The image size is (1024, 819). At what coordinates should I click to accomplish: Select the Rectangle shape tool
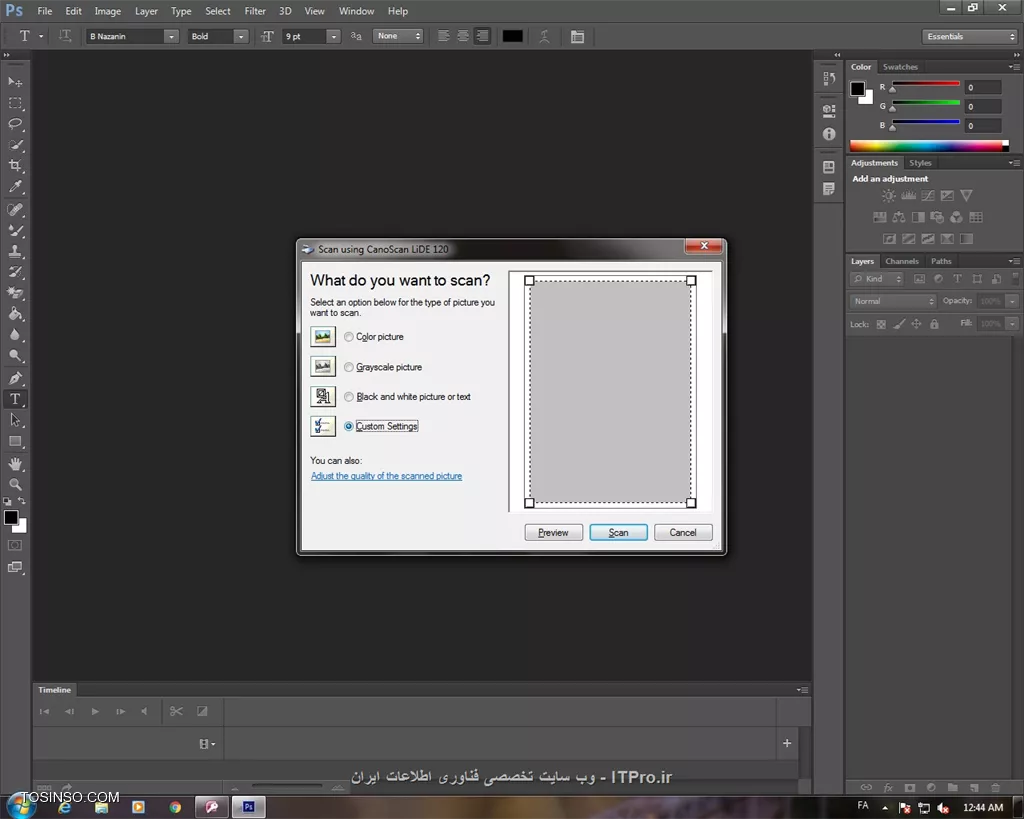pyautogui.click(x=15, y=442)
